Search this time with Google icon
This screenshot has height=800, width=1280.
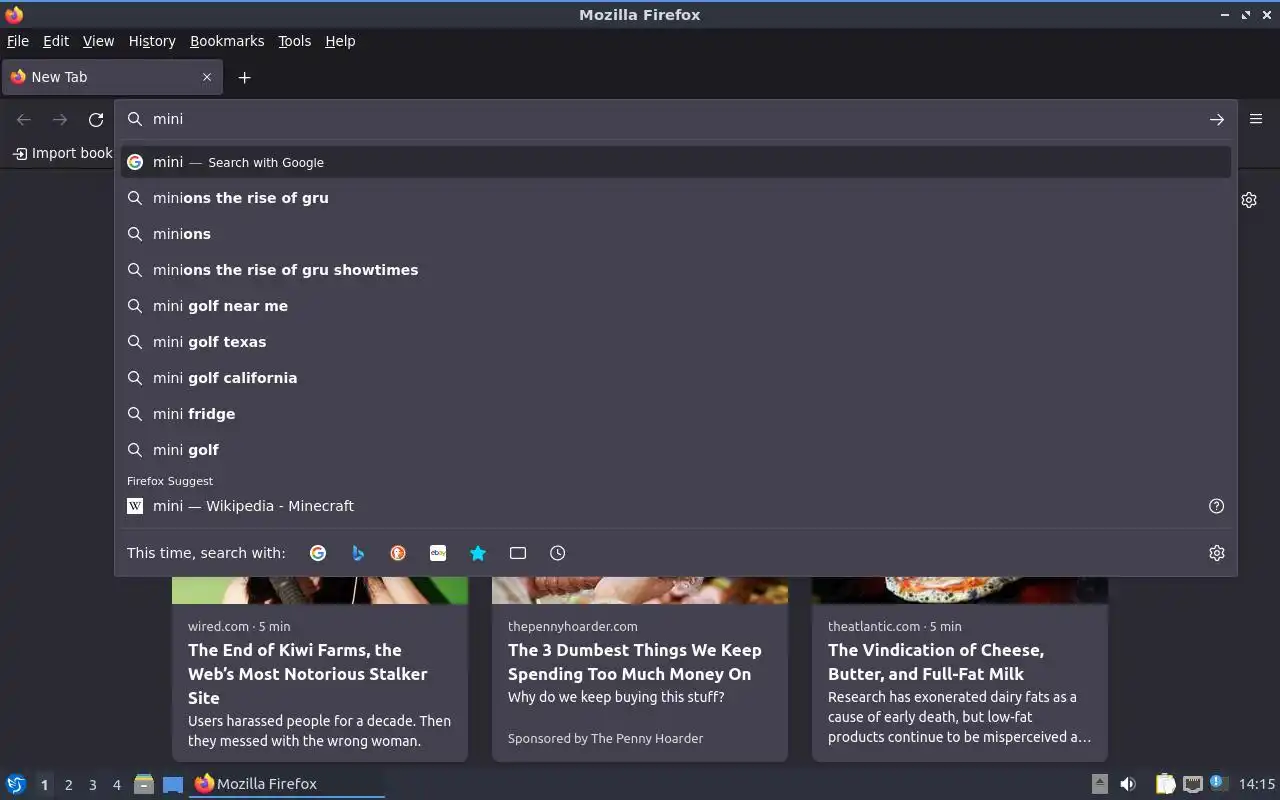pyautogui.click(x=318, y=553)
